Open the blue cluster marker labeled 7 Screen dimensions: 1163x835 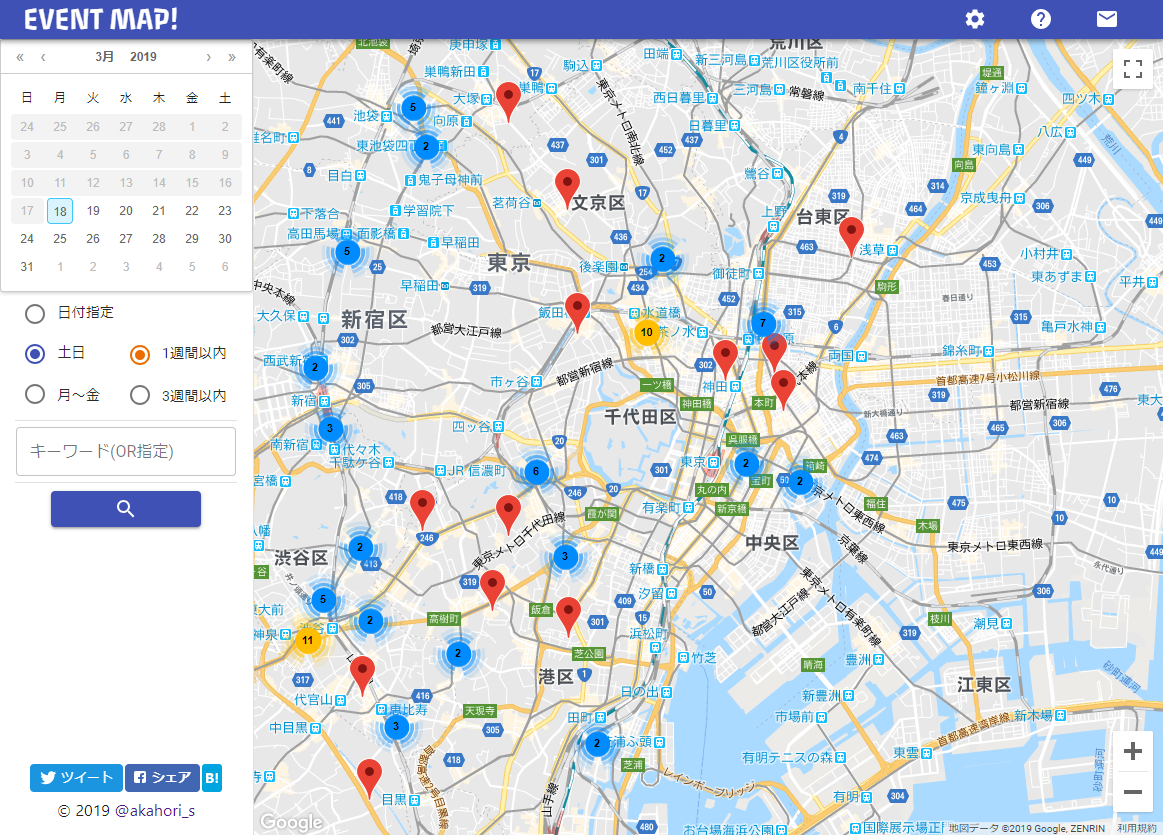tap(762, 323)
